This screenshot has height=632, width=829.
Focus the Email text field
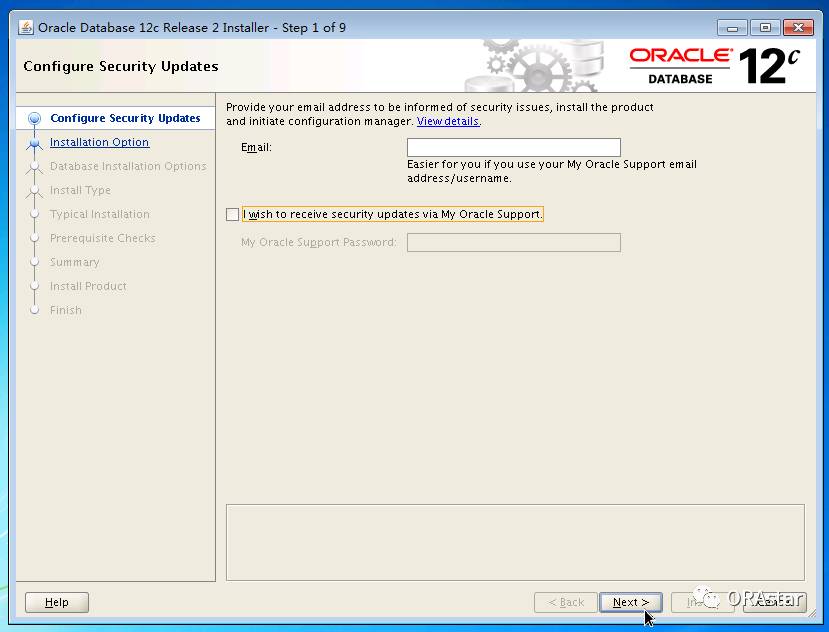[x=513, y=147]
